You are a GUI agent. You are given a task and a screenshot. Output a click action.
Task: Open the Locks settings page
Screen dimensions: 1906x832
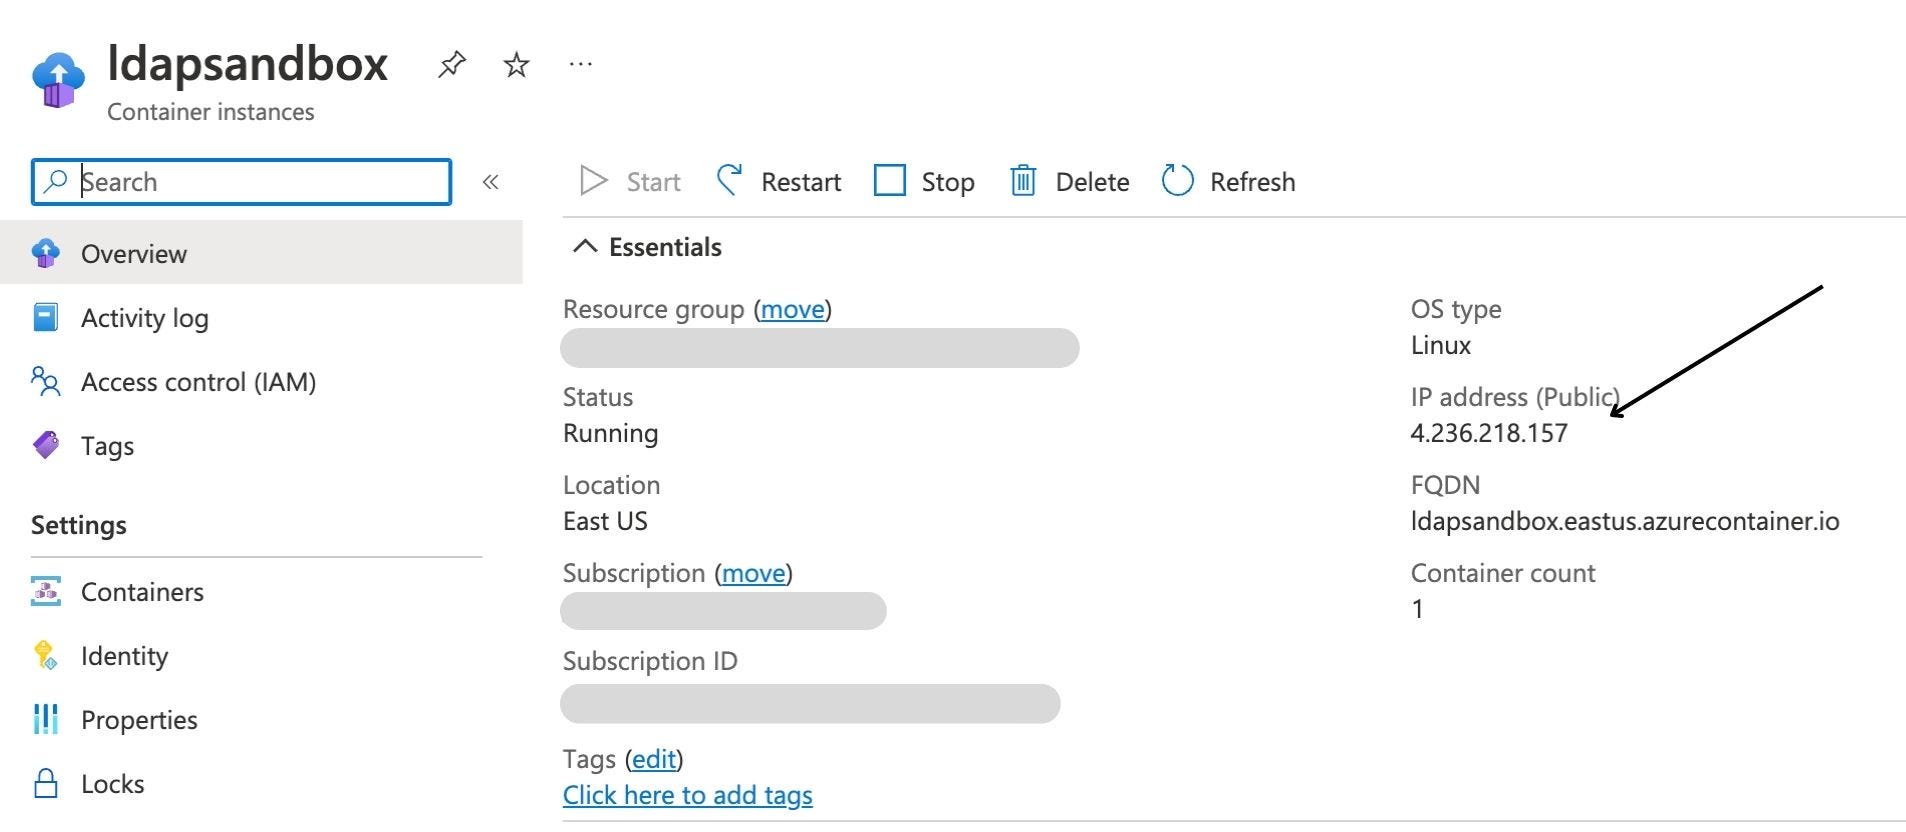tap(112, 784)
